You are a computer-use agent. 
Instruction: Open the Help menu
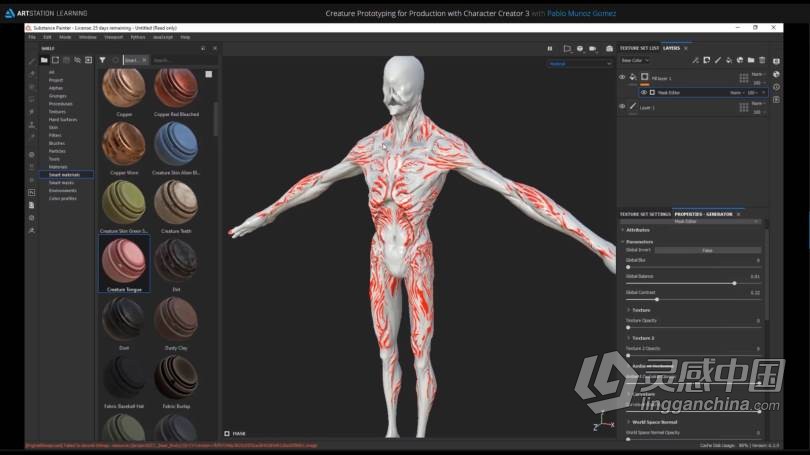[185, 37]
